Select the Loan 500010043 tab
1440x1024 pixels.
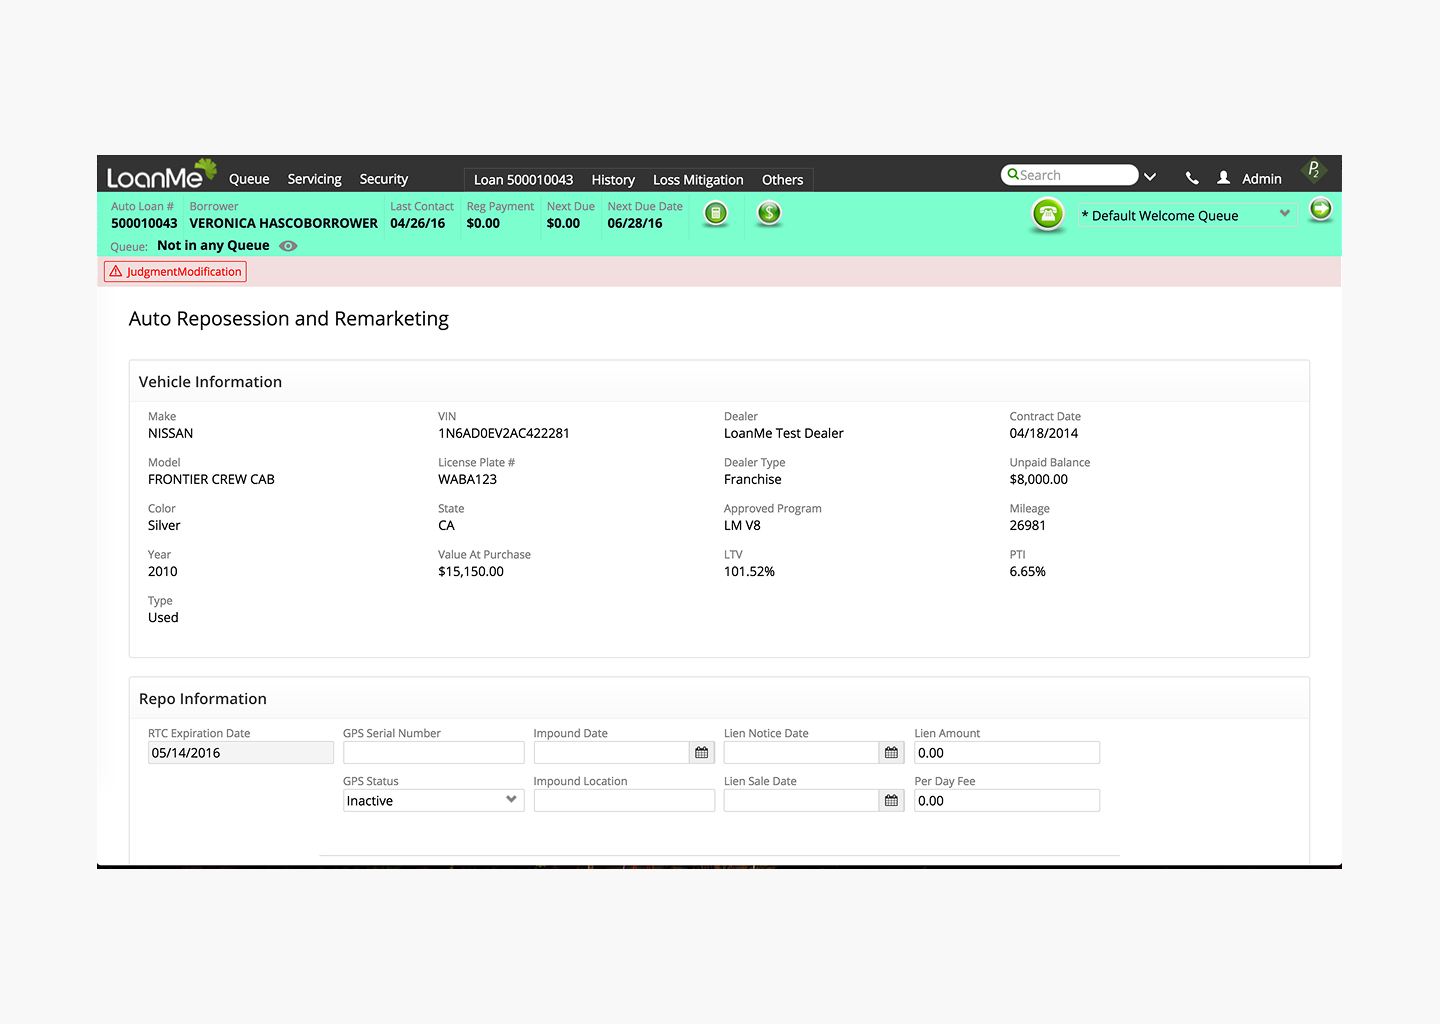(x=524, y=180)
